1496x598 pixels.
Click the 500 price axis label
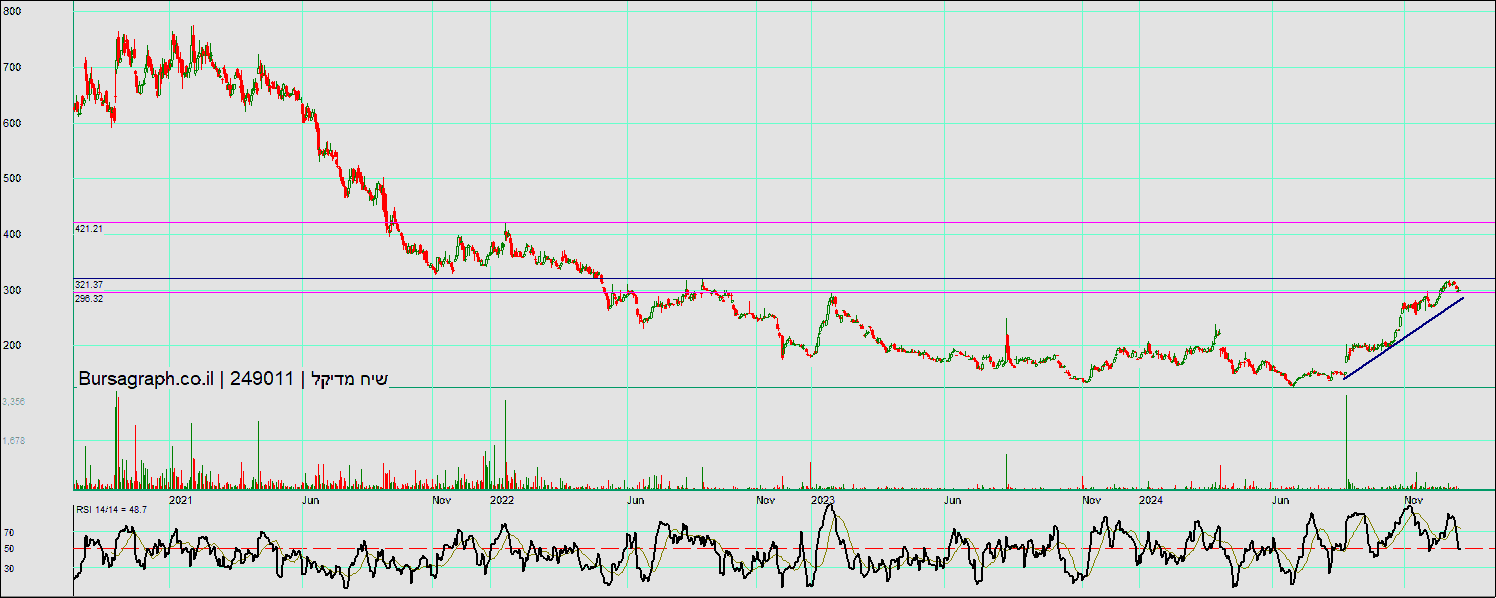click(x=12, y=178)
